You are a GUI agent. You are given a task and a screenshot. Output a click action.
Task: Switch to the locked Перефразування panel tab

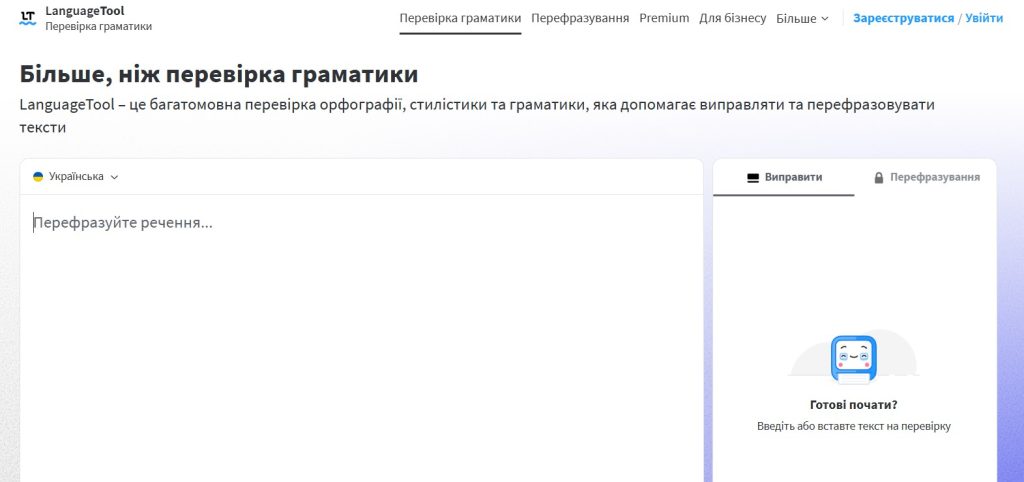[x=926, y=177]
